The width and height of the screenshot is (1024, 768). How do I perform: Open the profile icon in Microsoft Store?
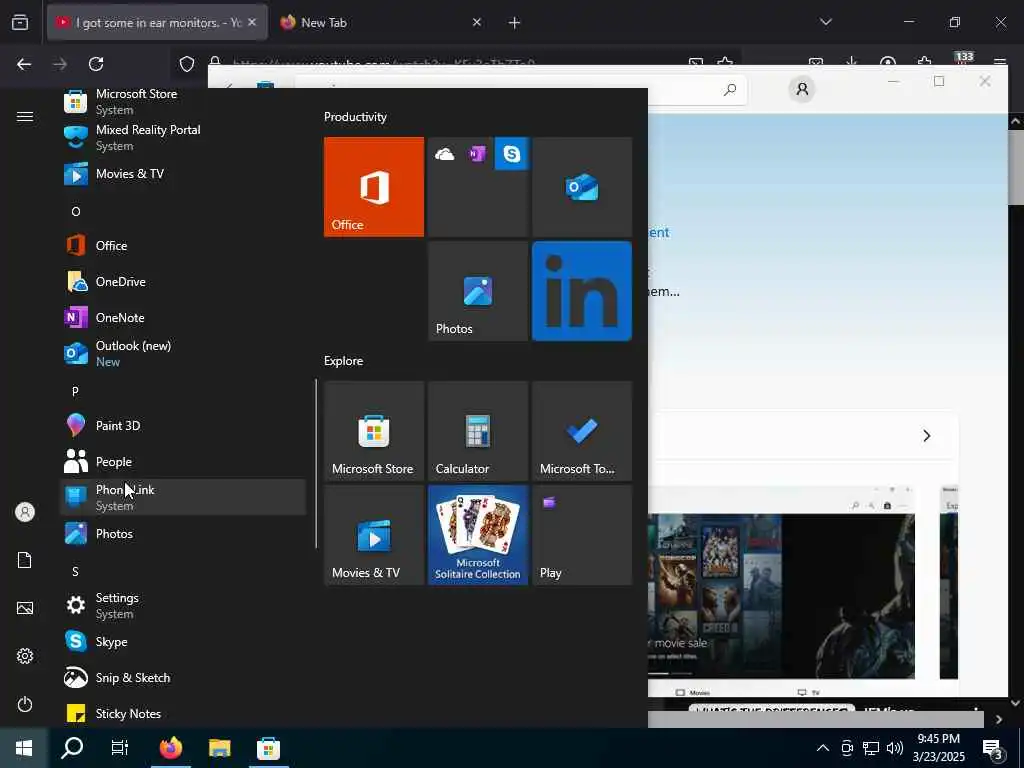point(802,88)
